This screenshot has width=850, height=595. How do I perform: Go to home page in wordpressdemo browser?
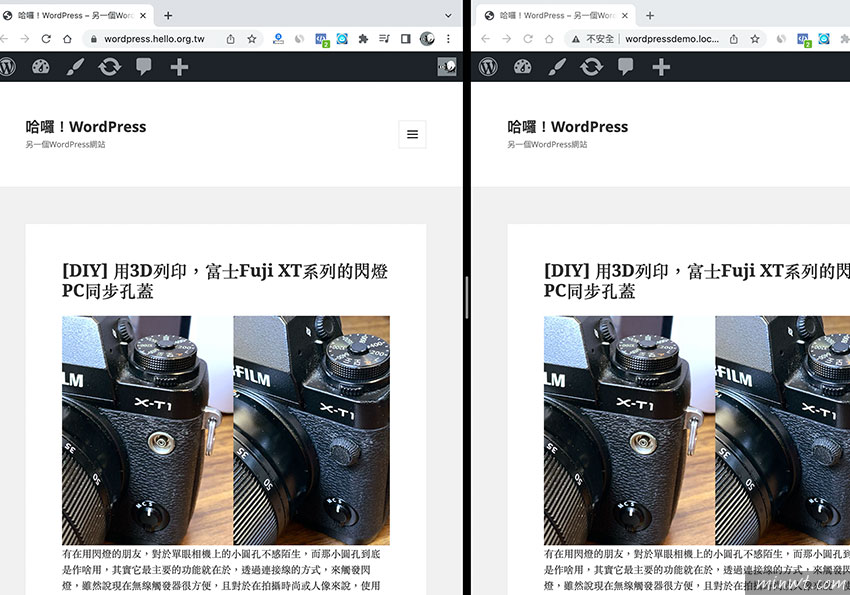coord(549,38)
